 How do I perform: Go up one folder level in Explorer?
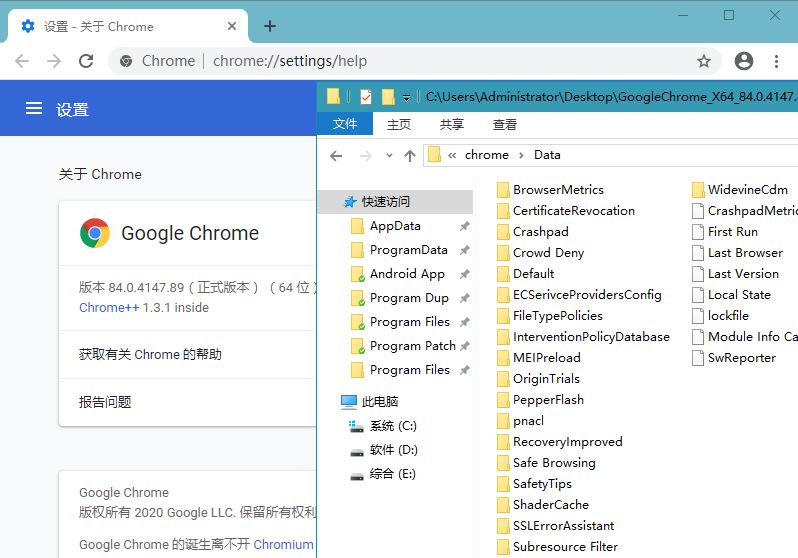410,156
